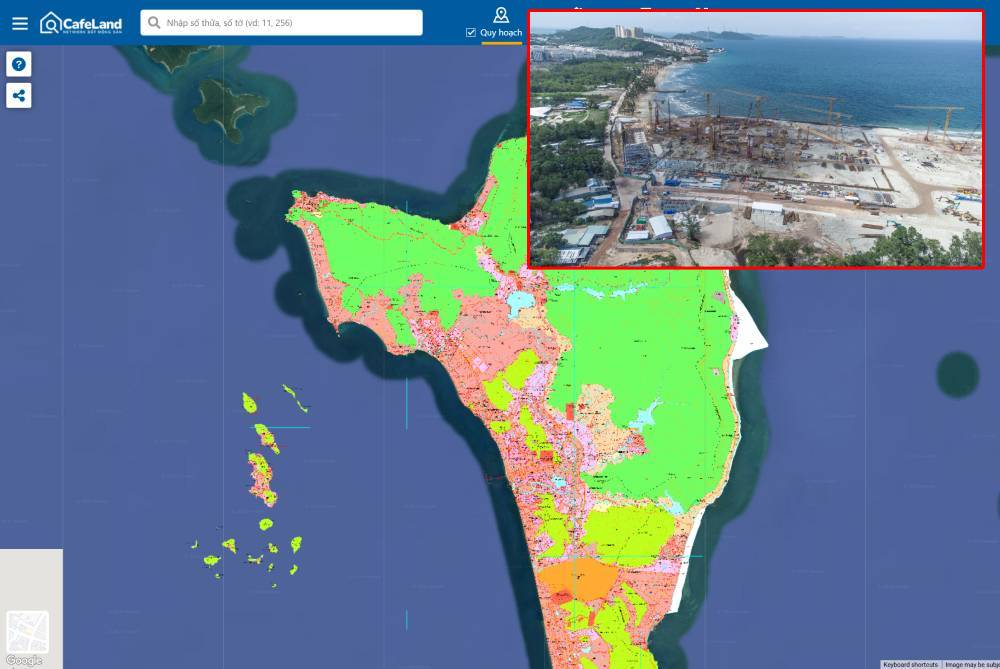Open the hamburger navigation menu
Viewport: 1000px width, 669px height.
pos(20,23)
